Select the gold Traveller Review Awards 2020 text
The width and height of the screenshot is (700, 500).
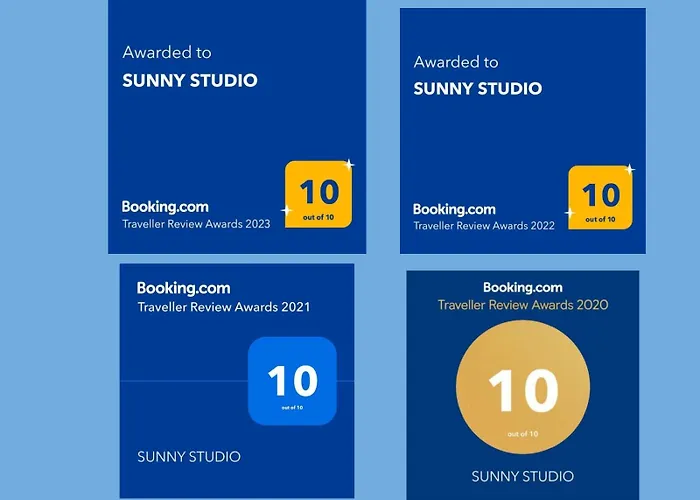point(522,305)
